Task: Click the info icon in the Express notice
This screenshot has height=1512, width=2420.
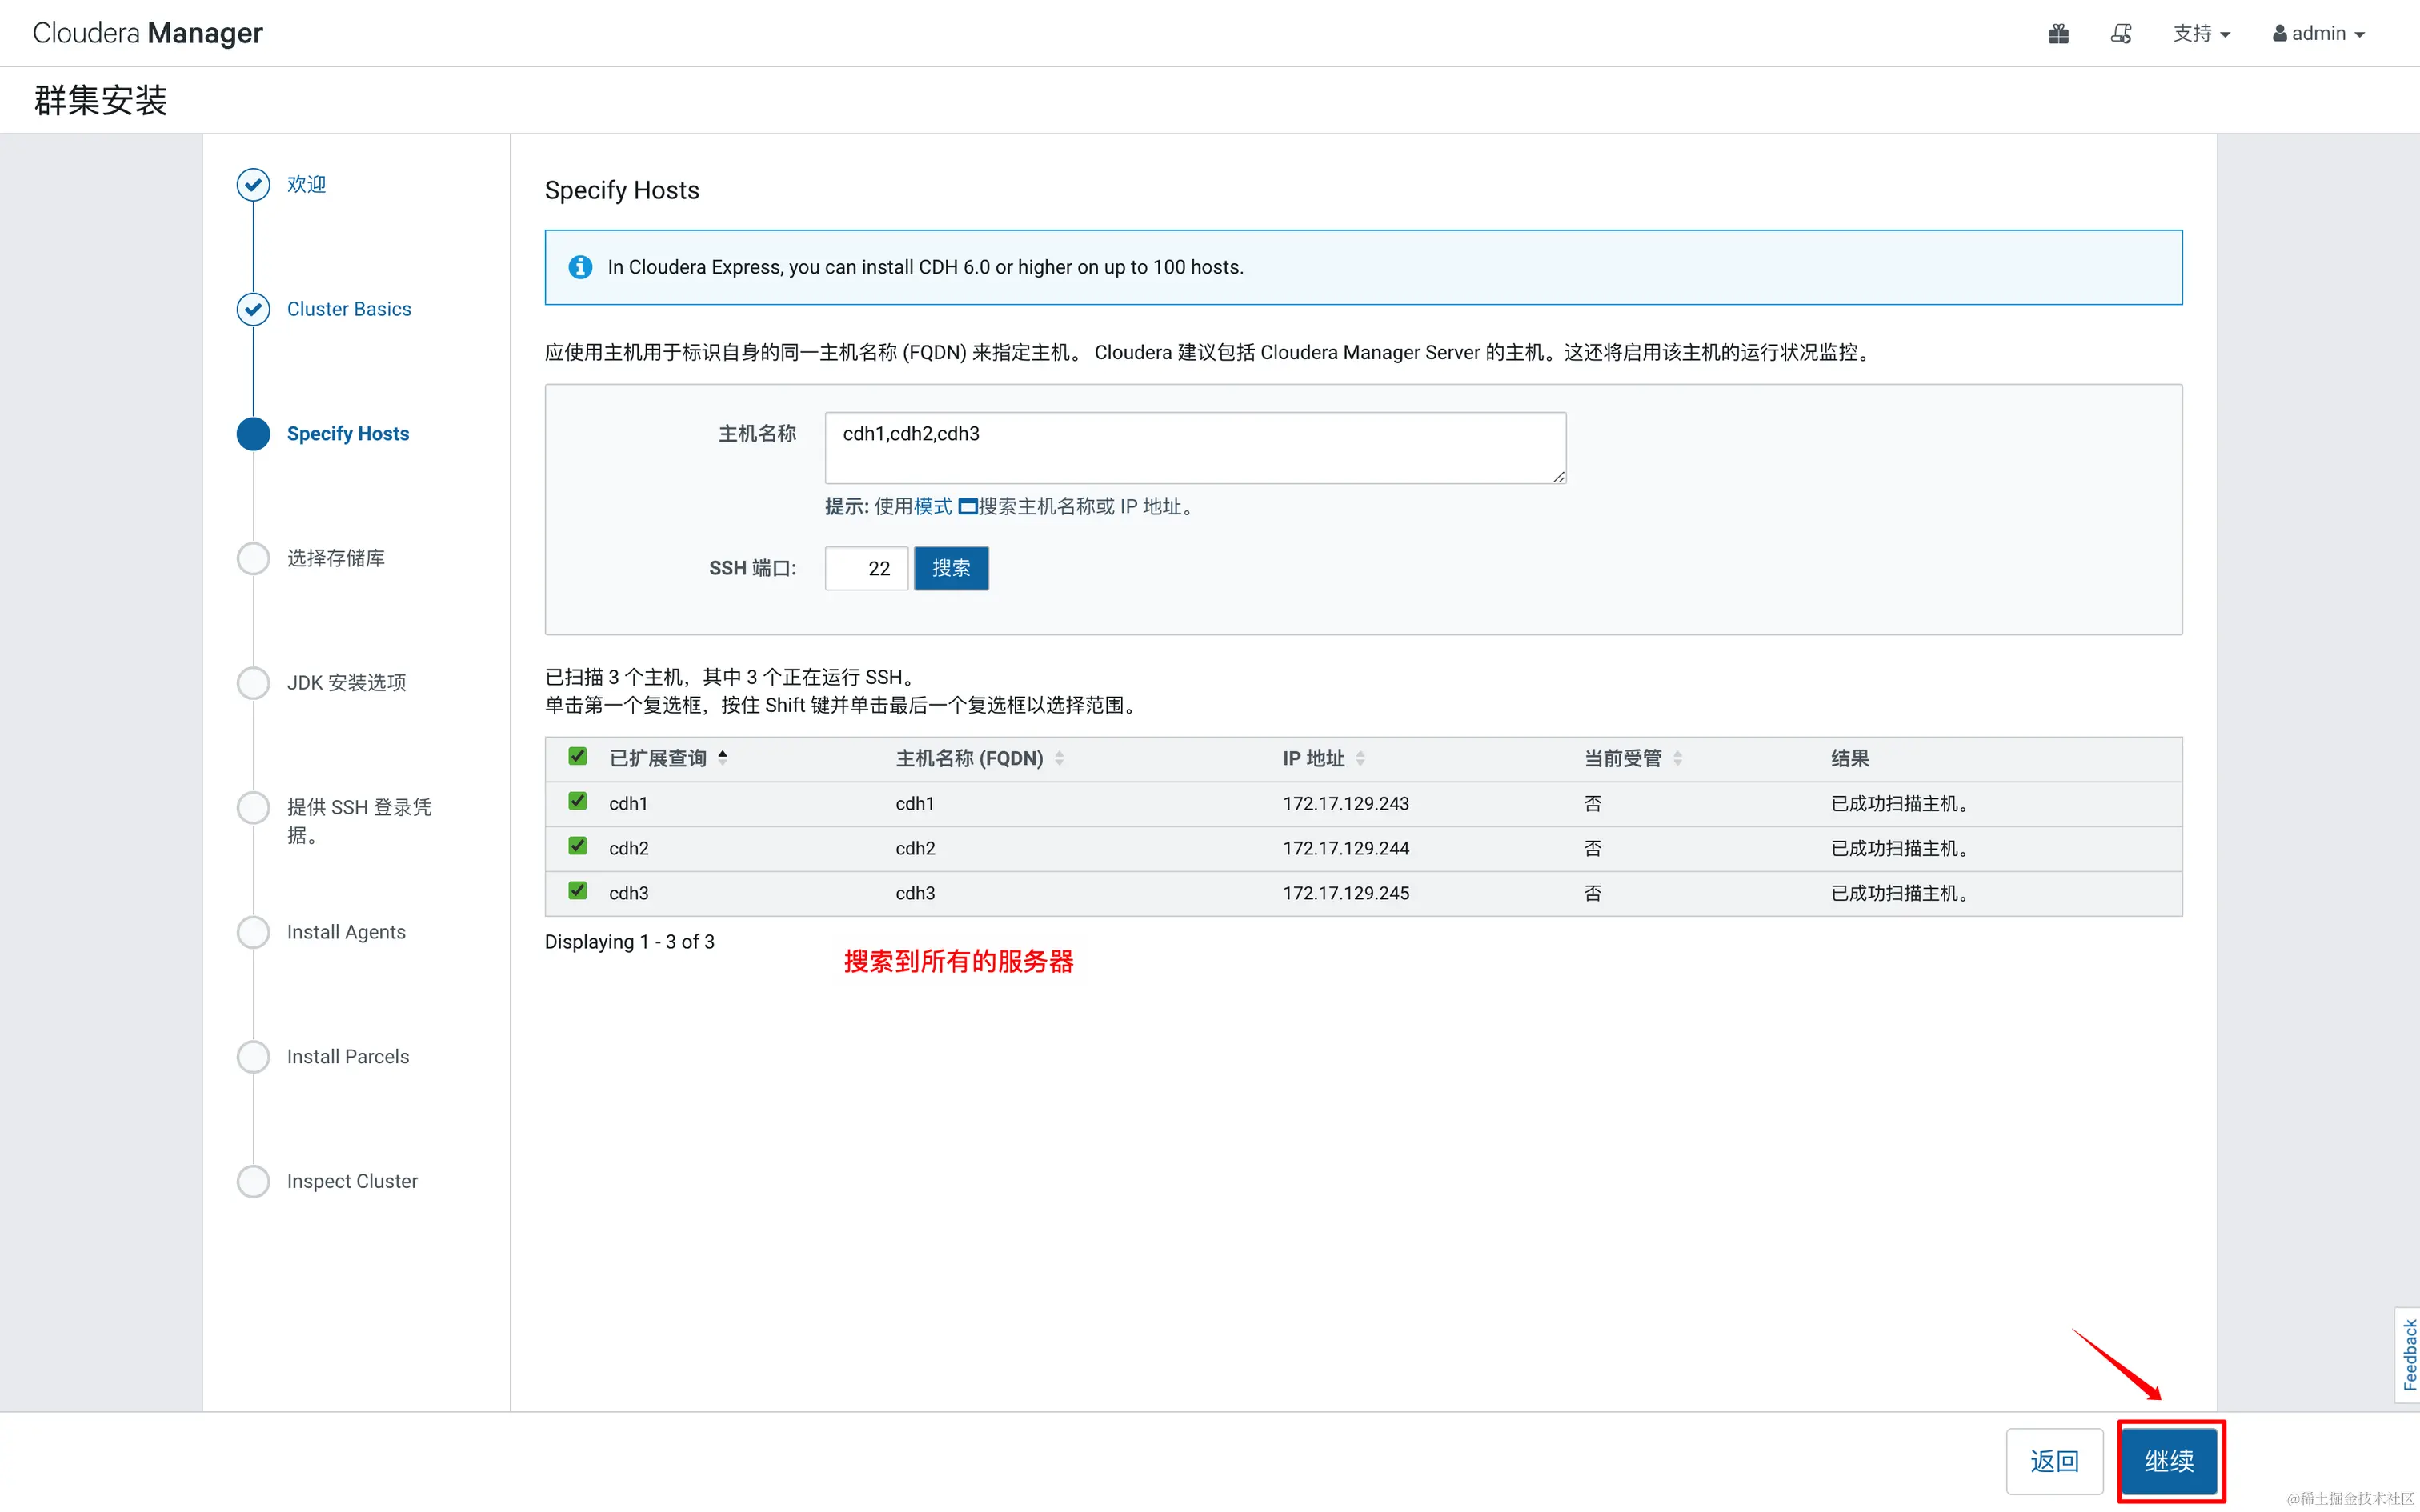Action: pyautogui.click(x=580, y=267)
